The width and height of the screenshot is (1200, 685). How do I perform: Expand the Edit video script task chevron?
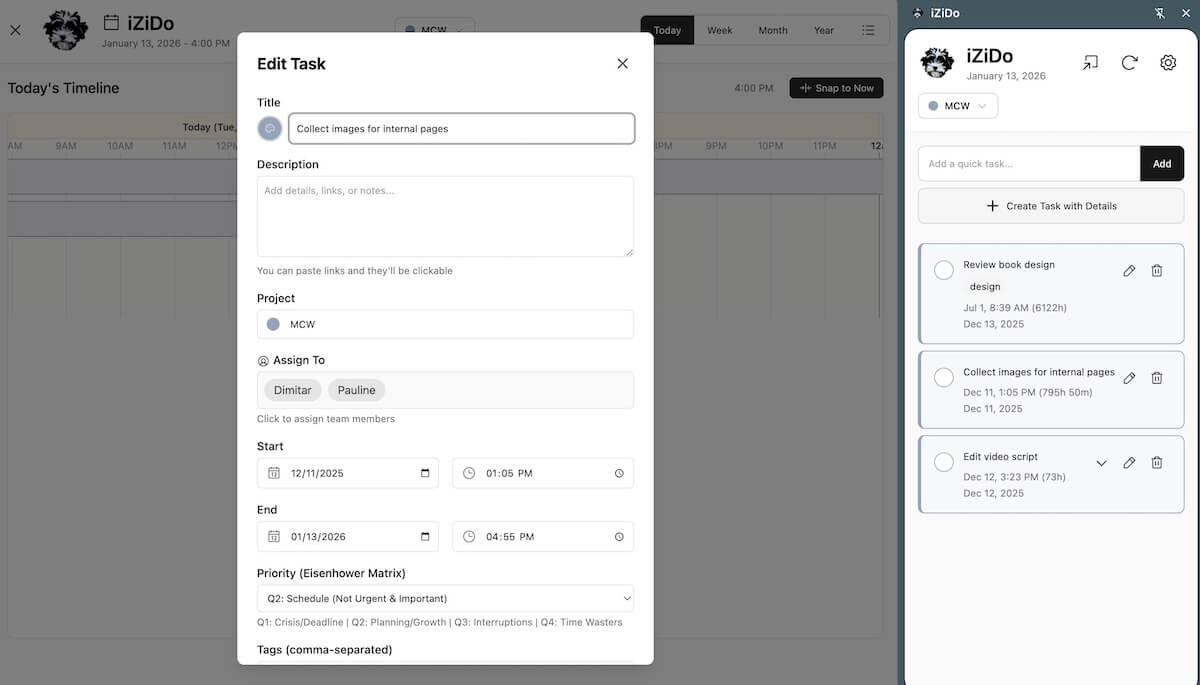pyautogui.click(x=1101, y=463)
